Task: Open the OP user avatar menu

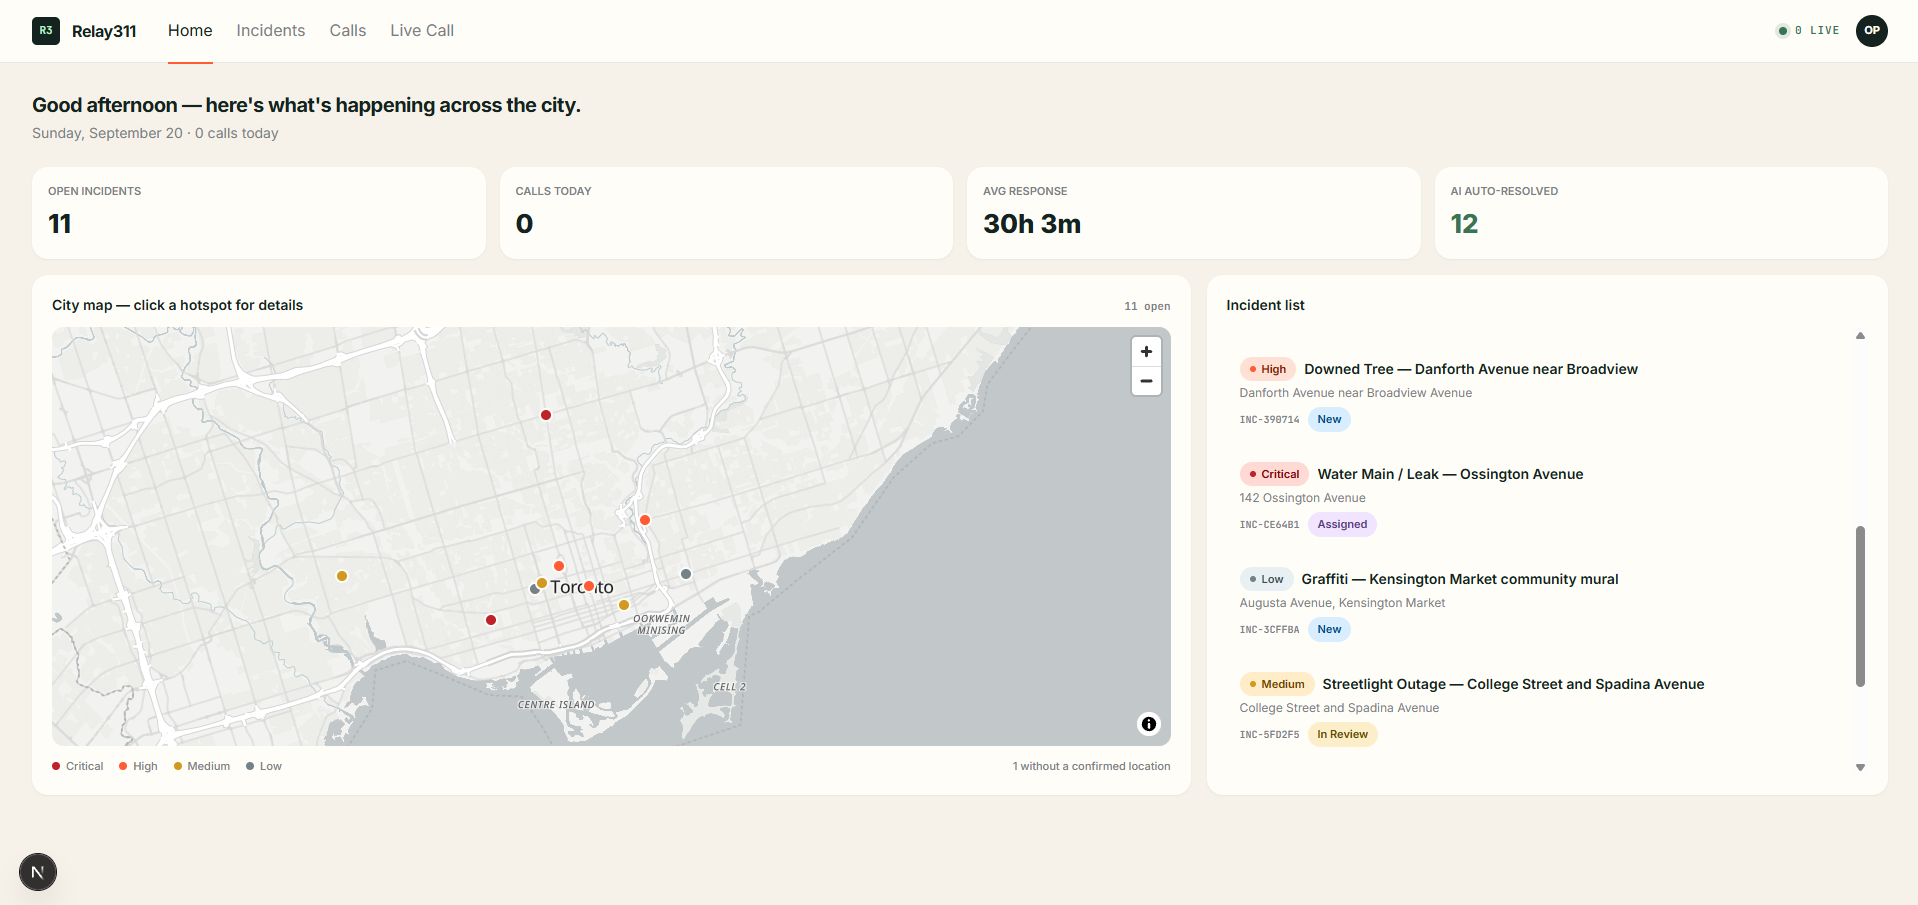Action: [1872, 31]
